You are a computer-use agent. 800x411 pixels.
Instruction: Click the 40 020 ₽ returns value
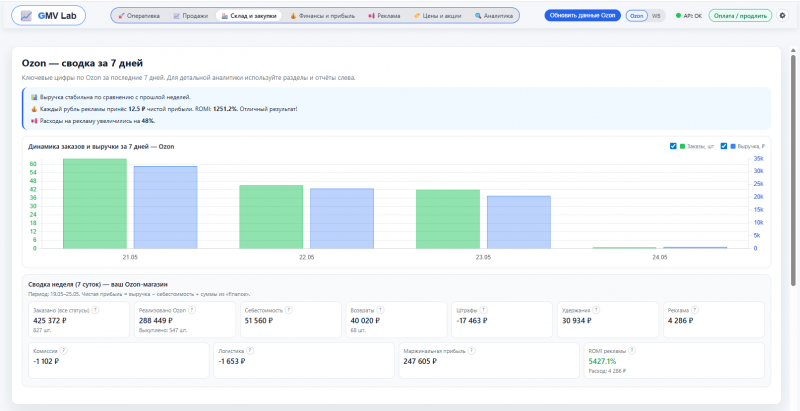tap(366, 321)
